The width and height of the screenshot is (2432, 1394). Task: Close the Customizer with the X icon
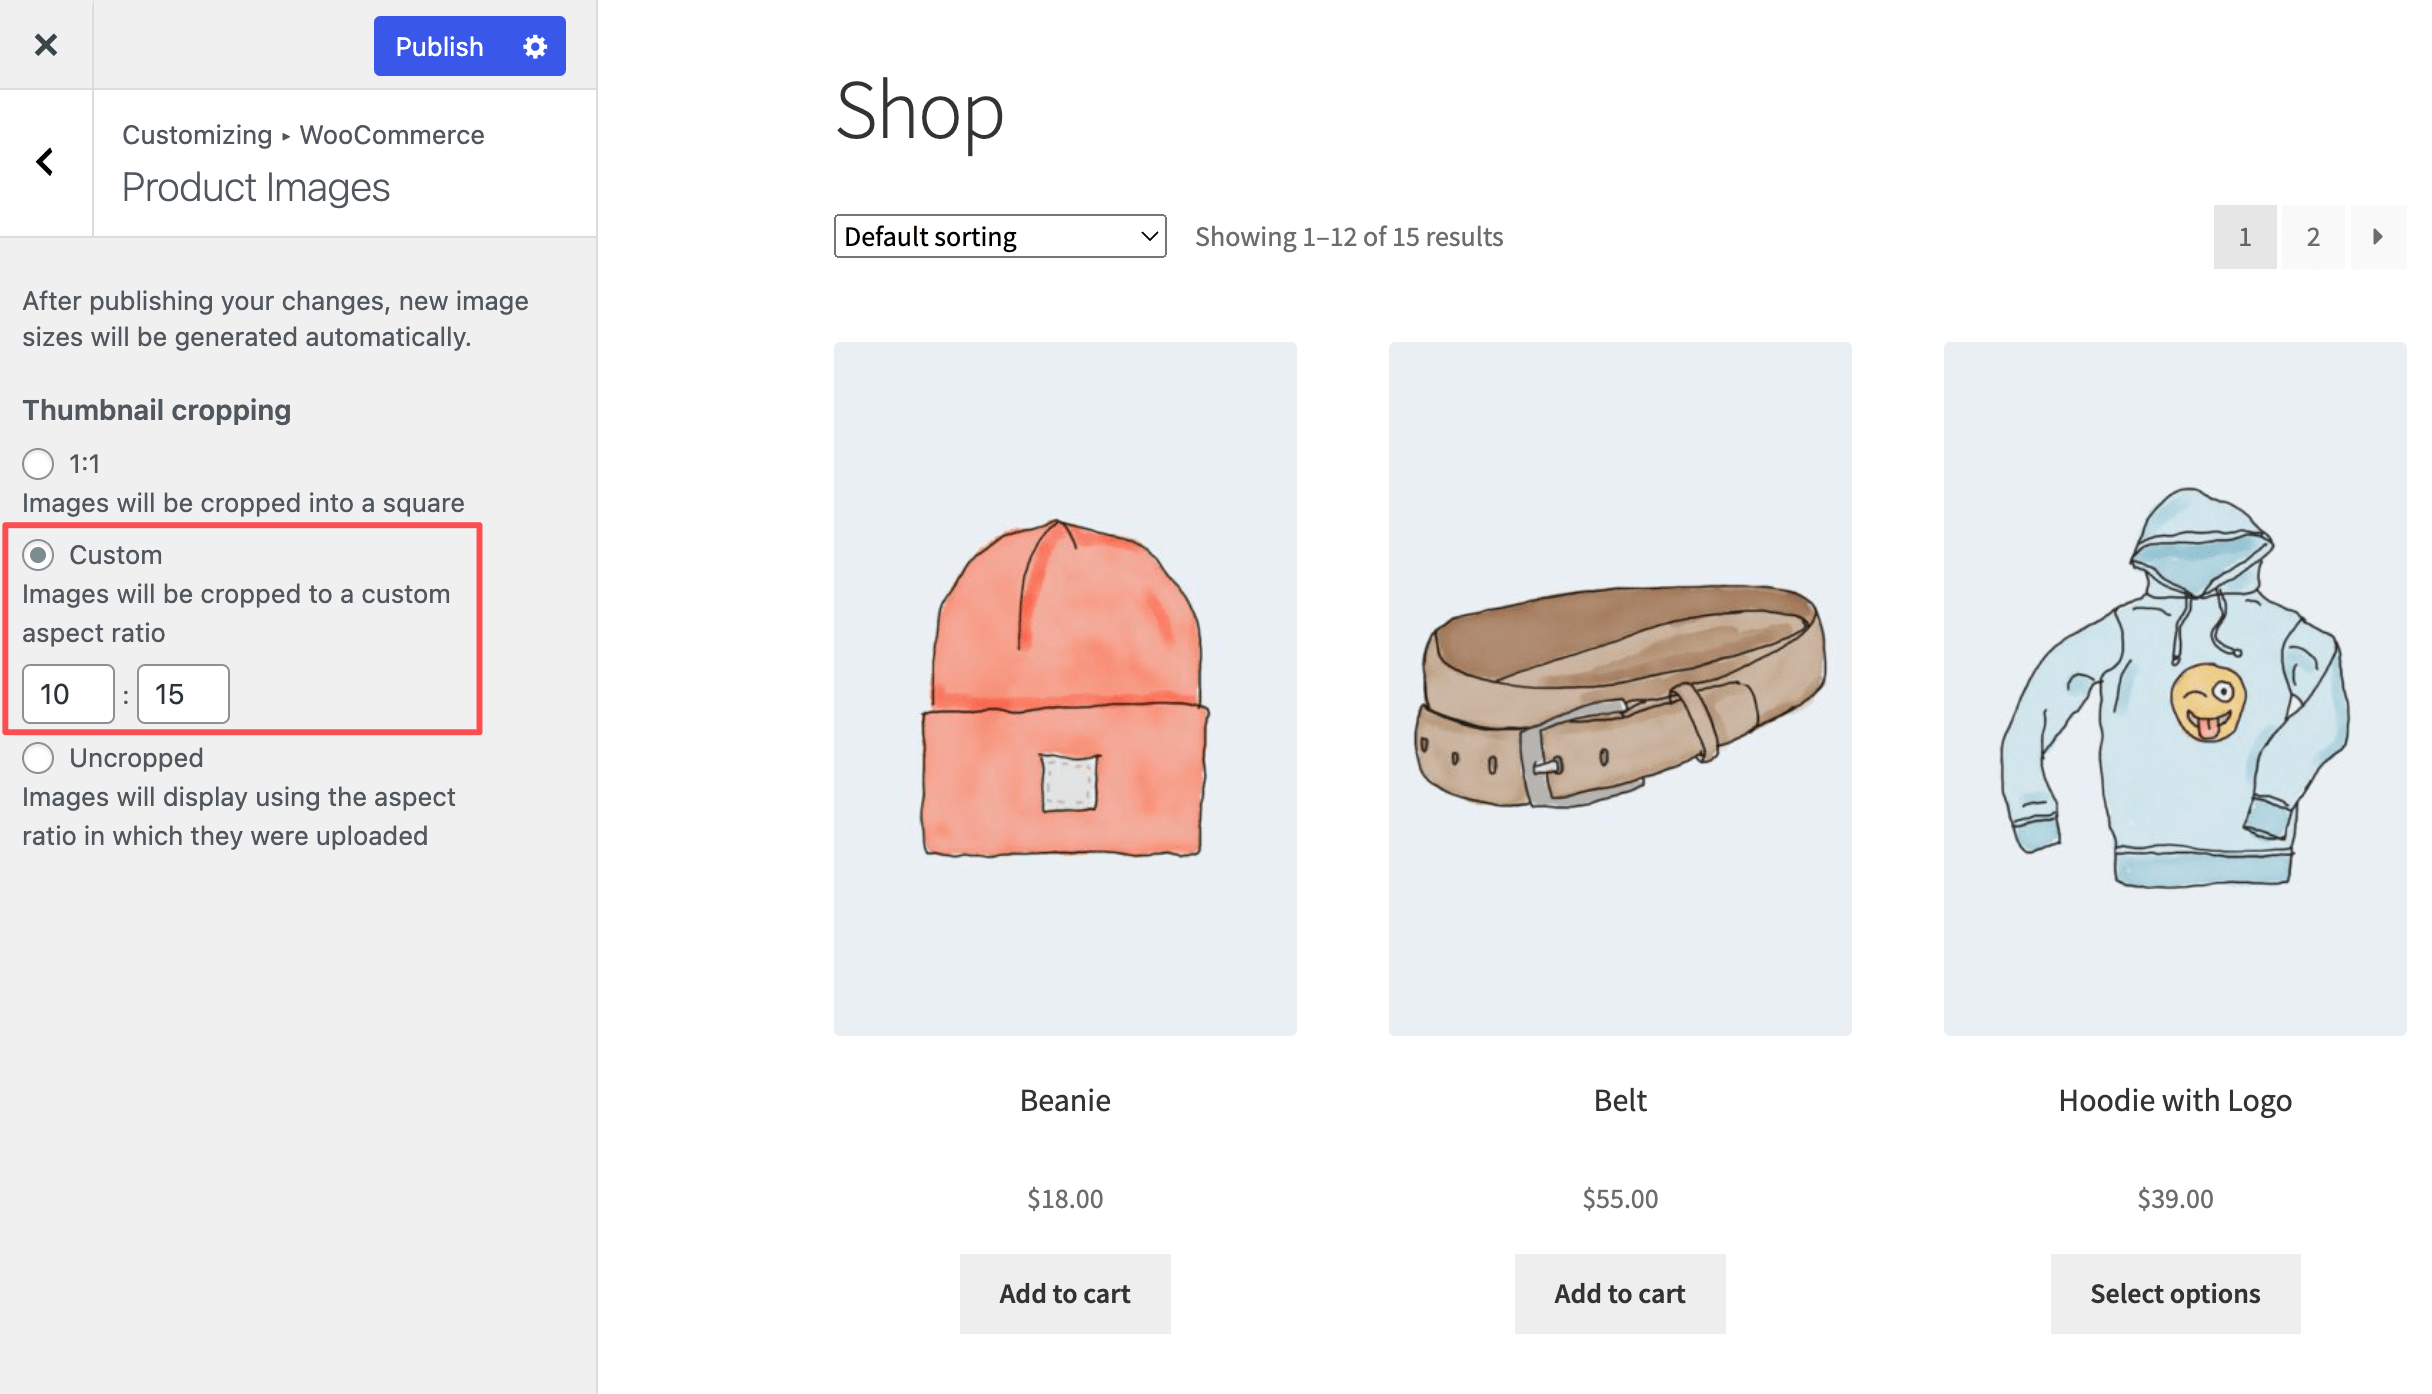[x=45, y=44]
